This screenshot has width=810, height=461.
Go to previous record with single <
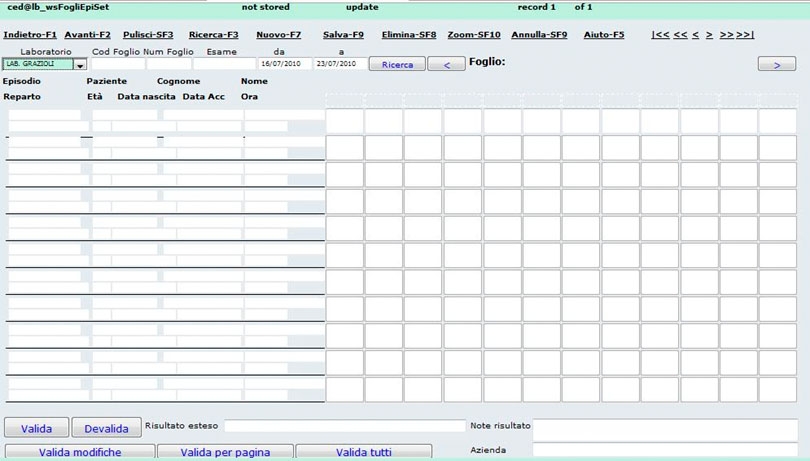(x=695, y=35)
